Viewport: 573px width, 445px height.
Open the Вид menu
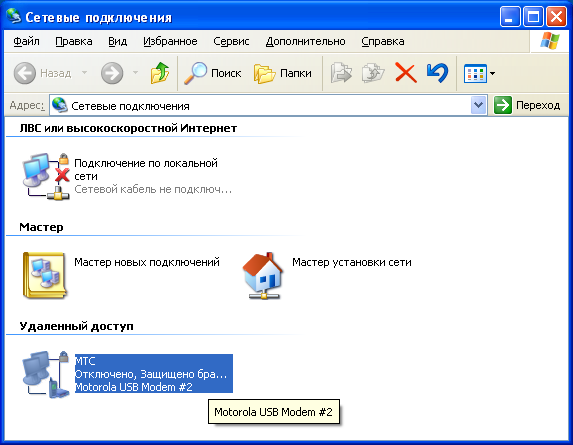click(x=118, y=41)
